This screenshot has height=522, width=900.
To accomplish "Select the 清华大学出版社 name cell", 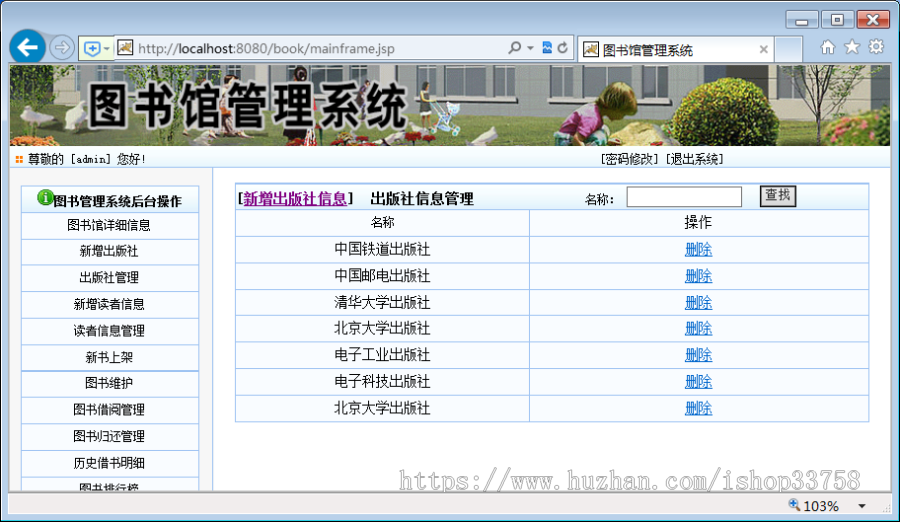I will [x=382, y=303].
